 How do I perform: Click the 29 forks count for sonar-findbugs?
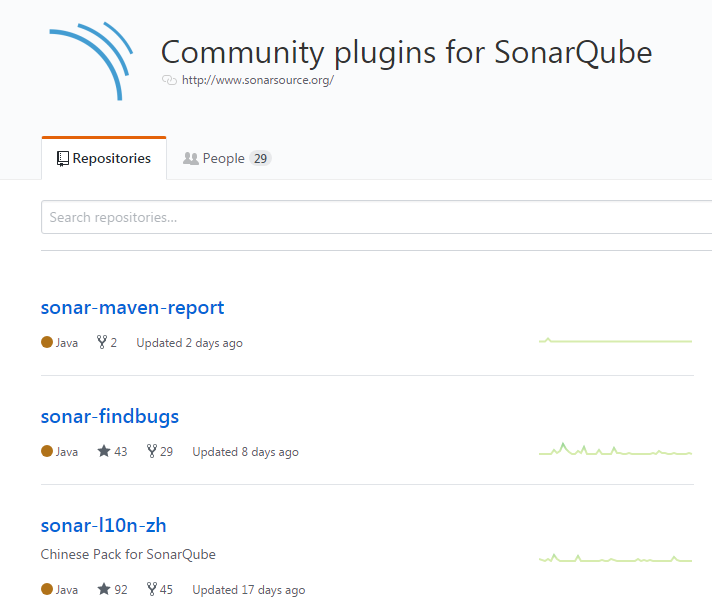(166, 452)
